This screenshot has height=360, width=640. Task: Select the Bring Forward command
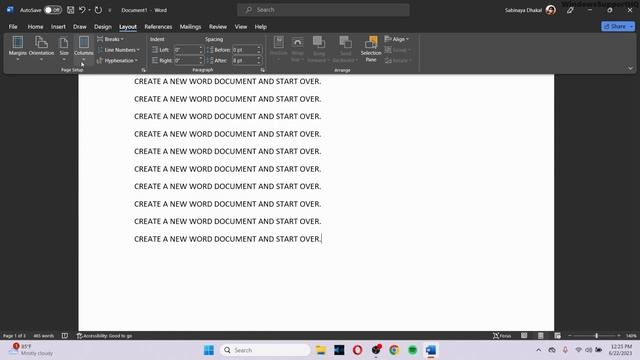(x=319, y=49)
